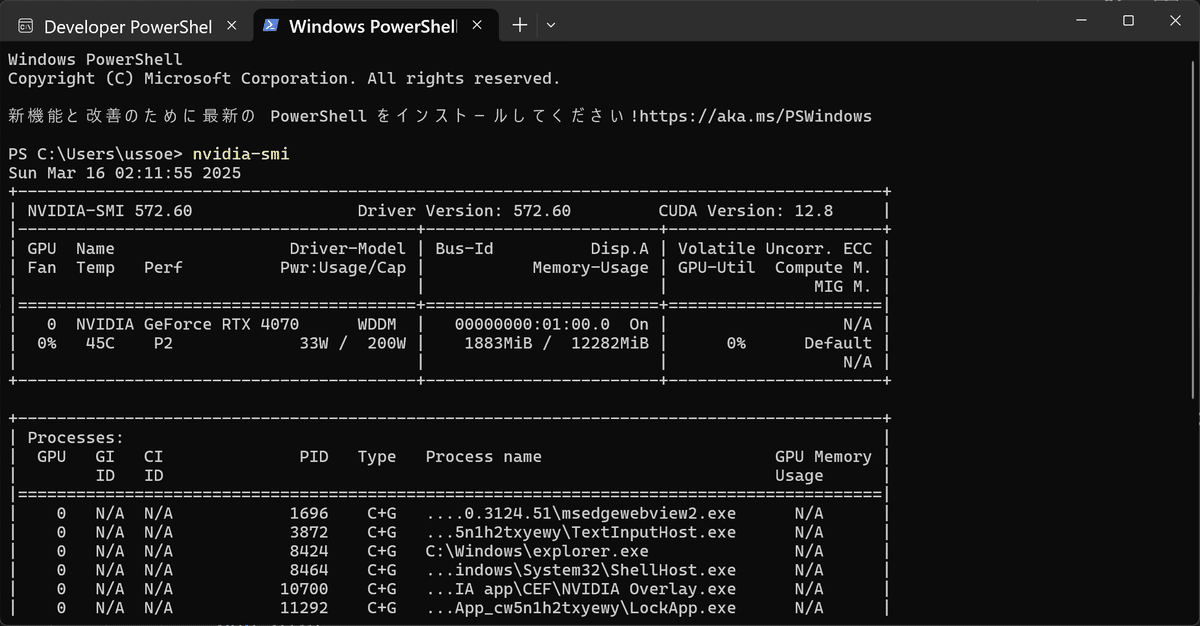1200x626 pixels.
Task: Close the Developer PowerShell tab
Action: coord(232,26)
